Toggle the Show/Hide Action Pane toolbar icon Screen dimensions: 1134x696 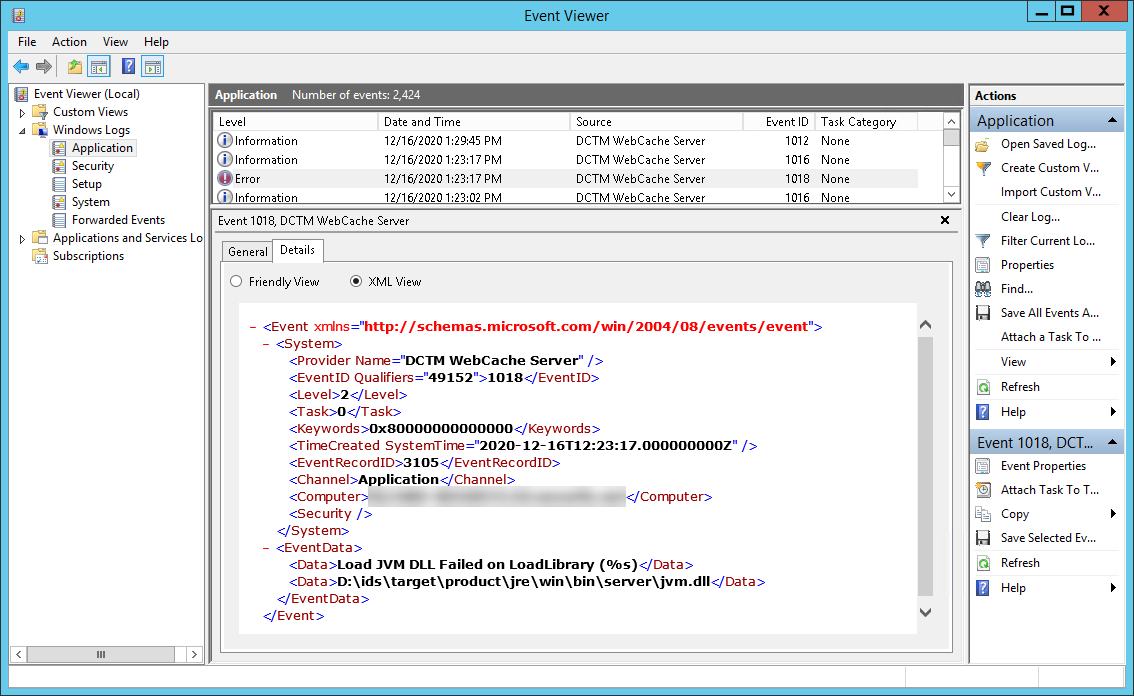pos(153,67)
